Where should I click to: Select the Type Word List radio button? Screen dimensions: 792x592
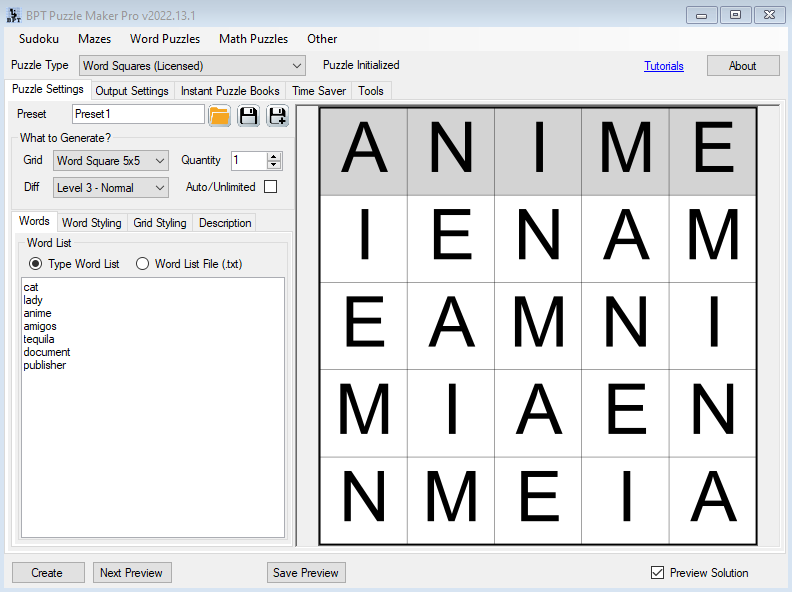tap(36, 264)
